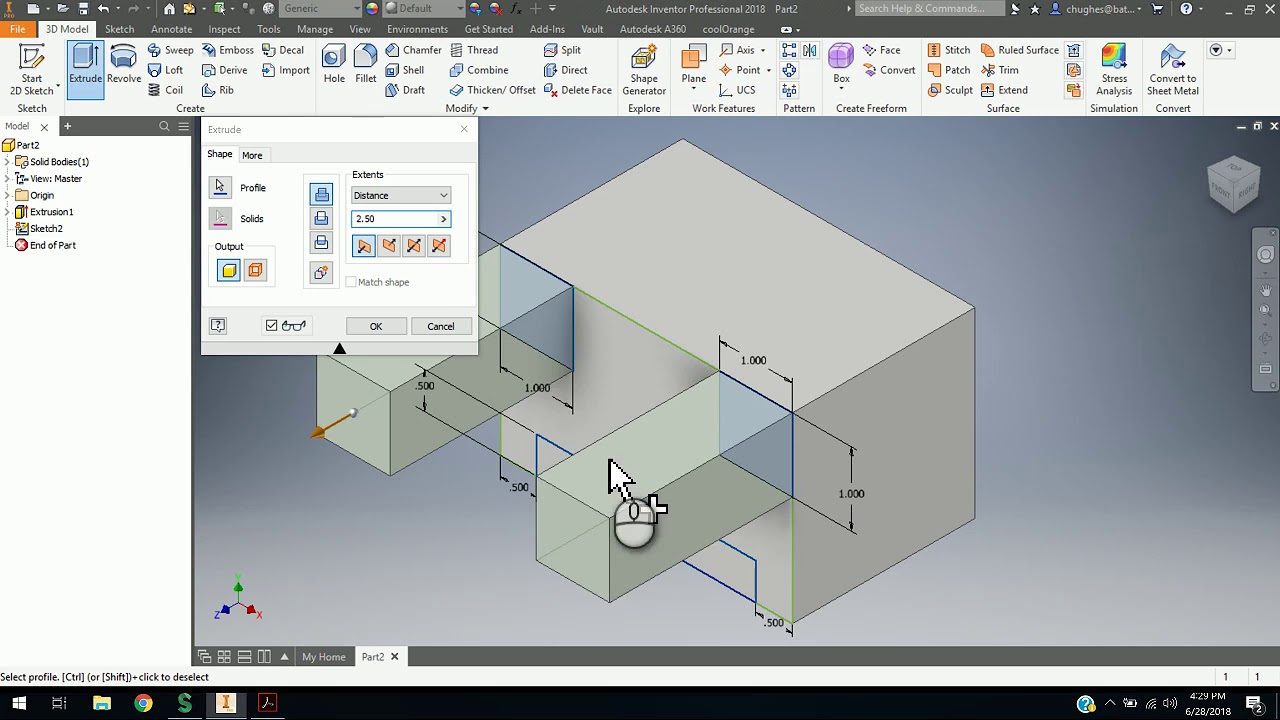Start a 2D Sketch
The width and height of the screenshot is (1280, 720).
tap(31, 71)
